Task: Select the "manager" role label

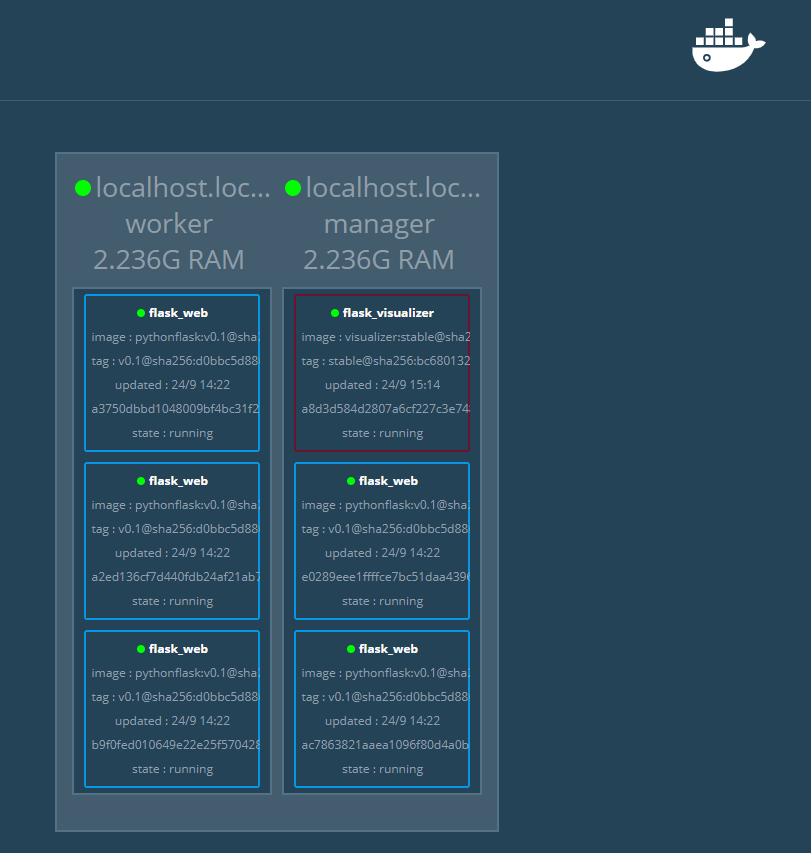Action: [x=379, y=223]
